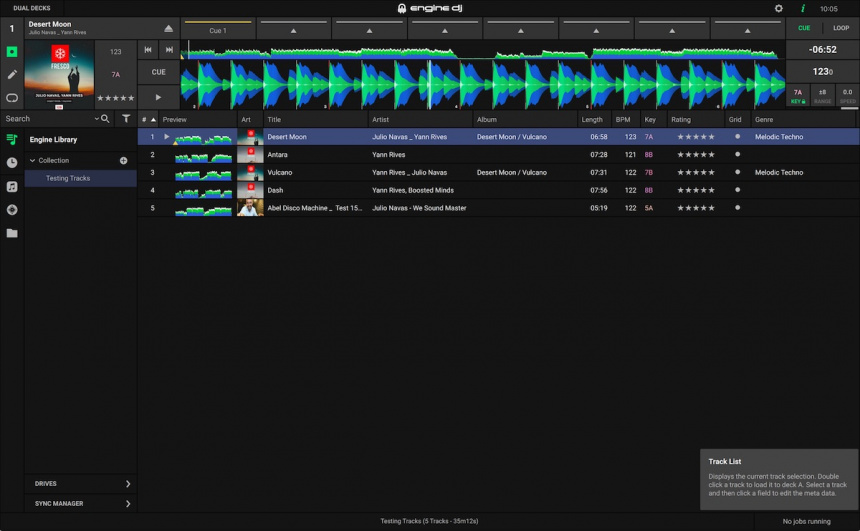Set deck star rating under 7A

click(115, 98)
